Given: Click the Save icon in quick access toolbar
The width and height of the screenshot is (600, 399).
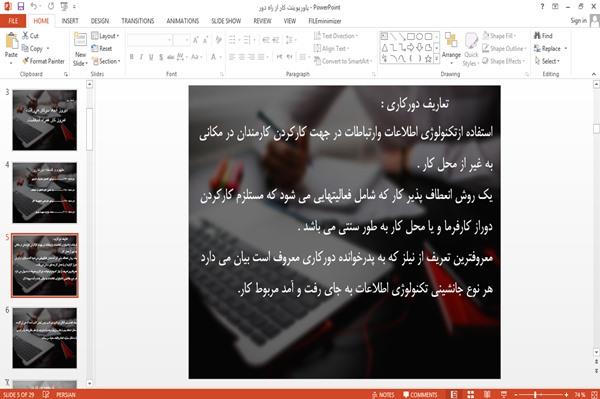Looking at the screenshot, I should point(21,6).
